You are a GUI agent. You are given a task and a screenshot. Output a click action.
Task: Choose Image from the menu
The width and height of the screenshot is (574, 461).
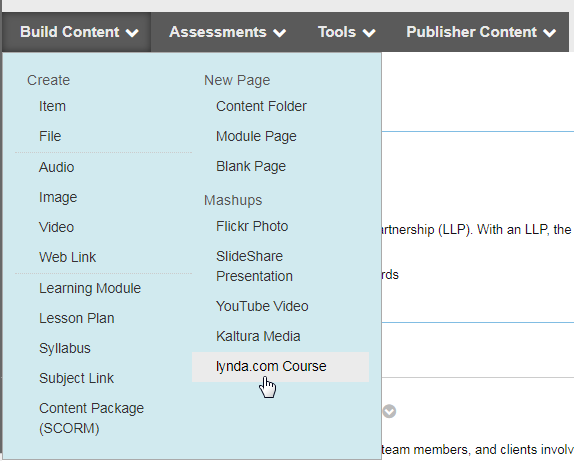[x=58, y=197]
